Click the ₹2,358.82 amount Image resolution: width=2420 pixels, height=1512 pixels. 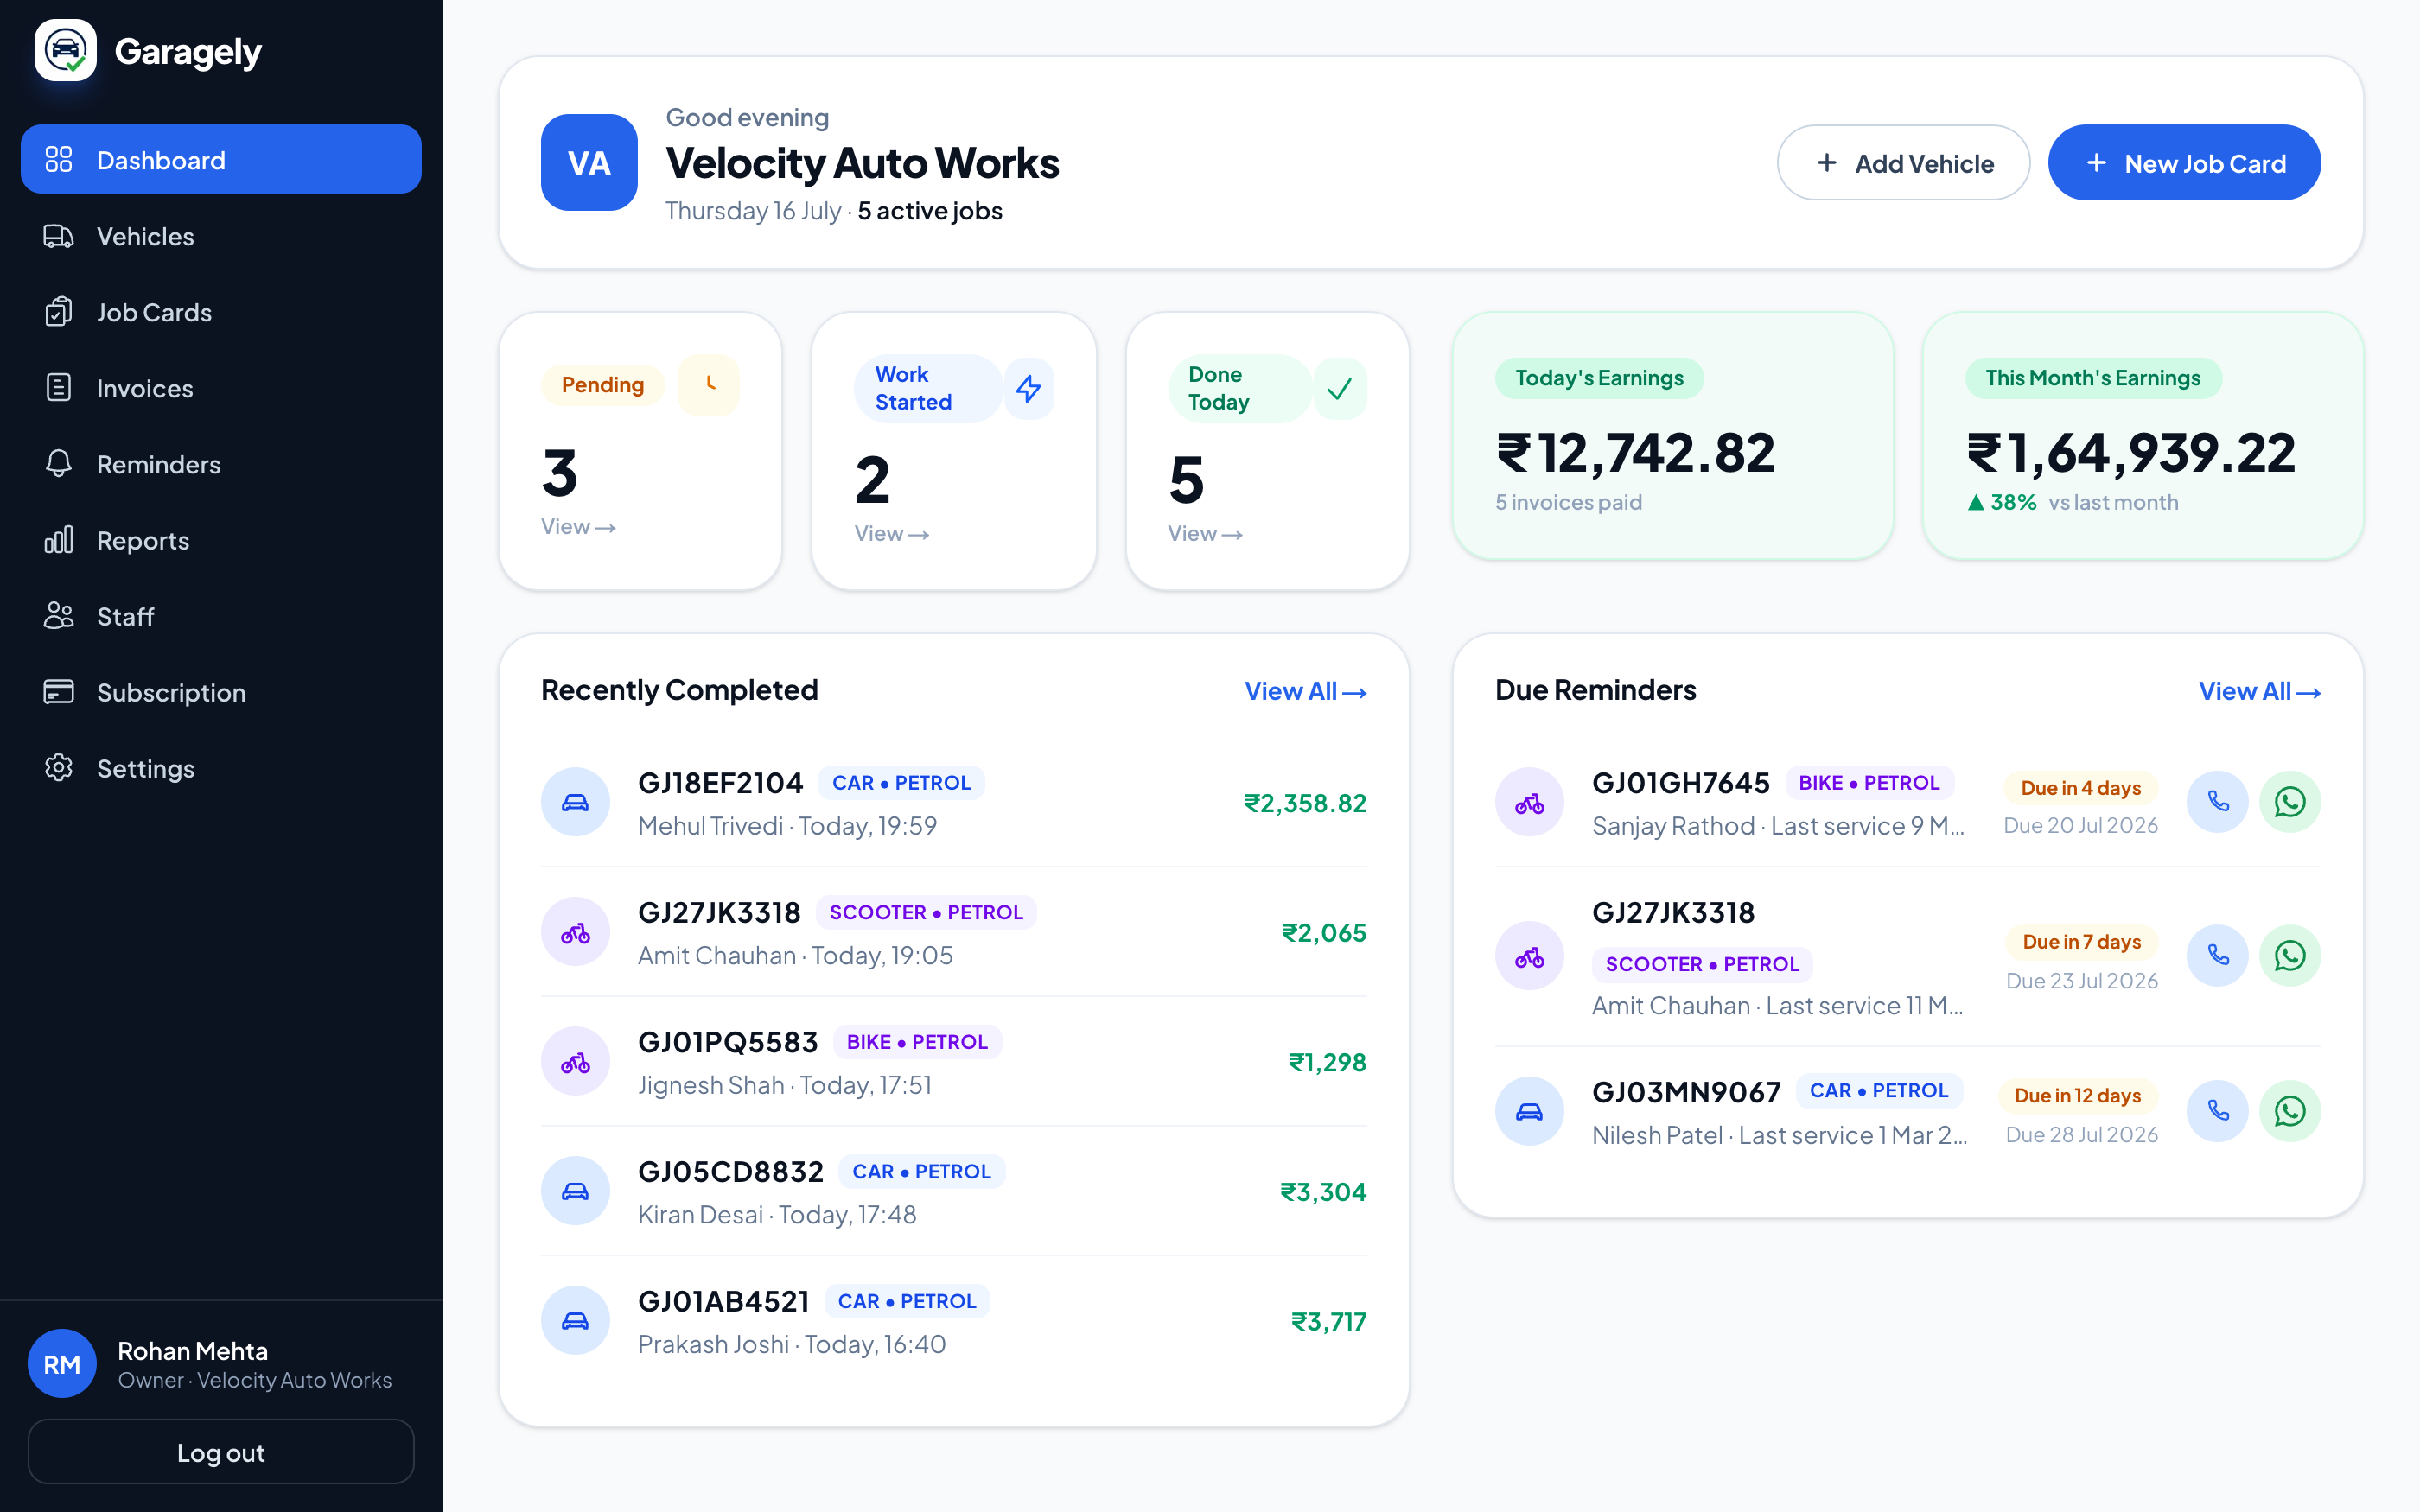1305,803
